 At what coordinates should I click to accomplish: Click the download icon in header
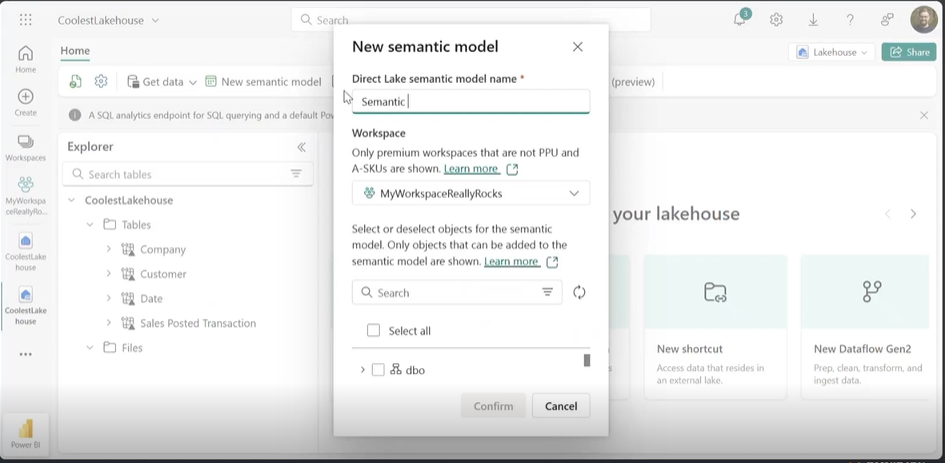[x=813, y=20]
